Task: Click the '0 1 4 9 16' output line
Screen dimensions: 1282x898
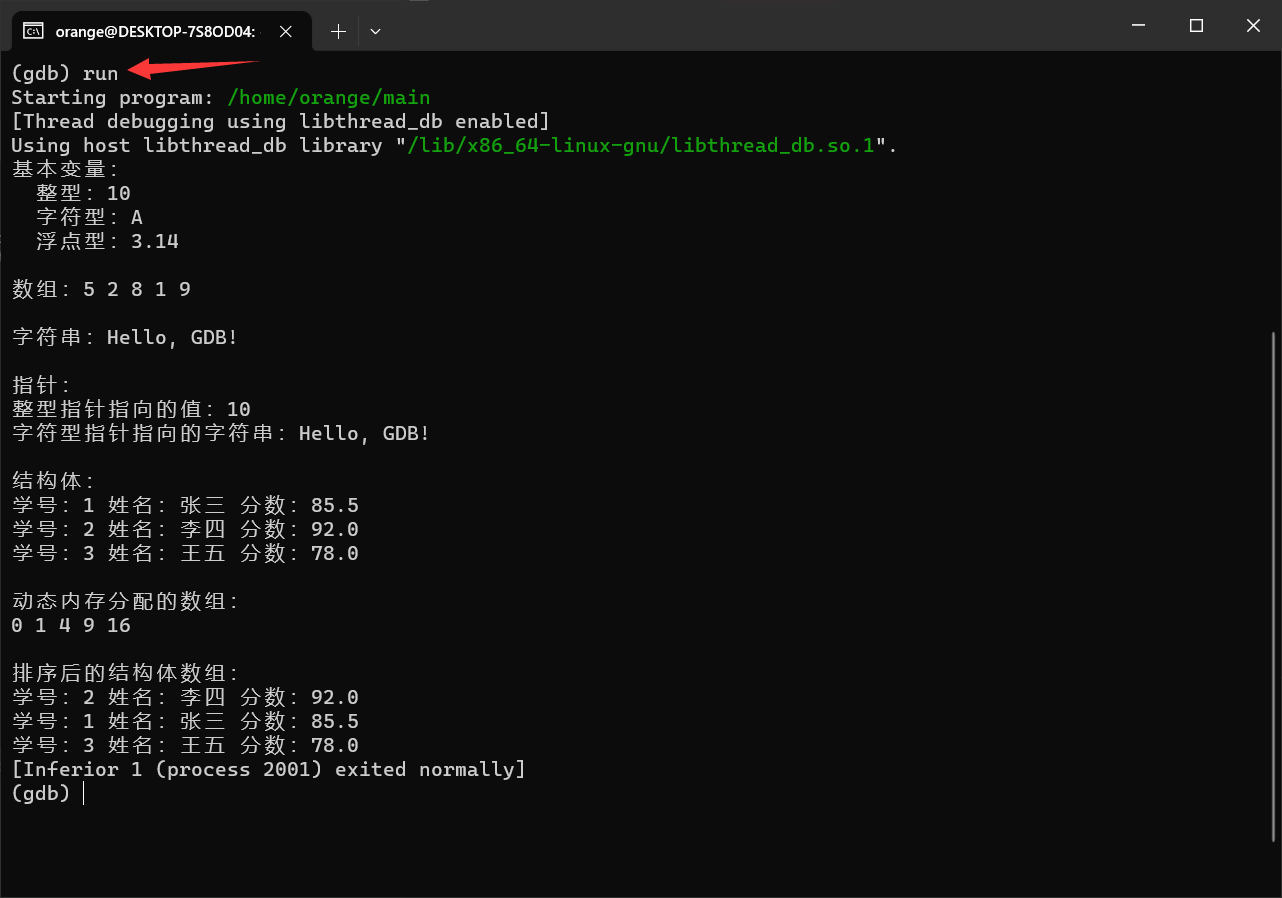Action: click(71, 626)
